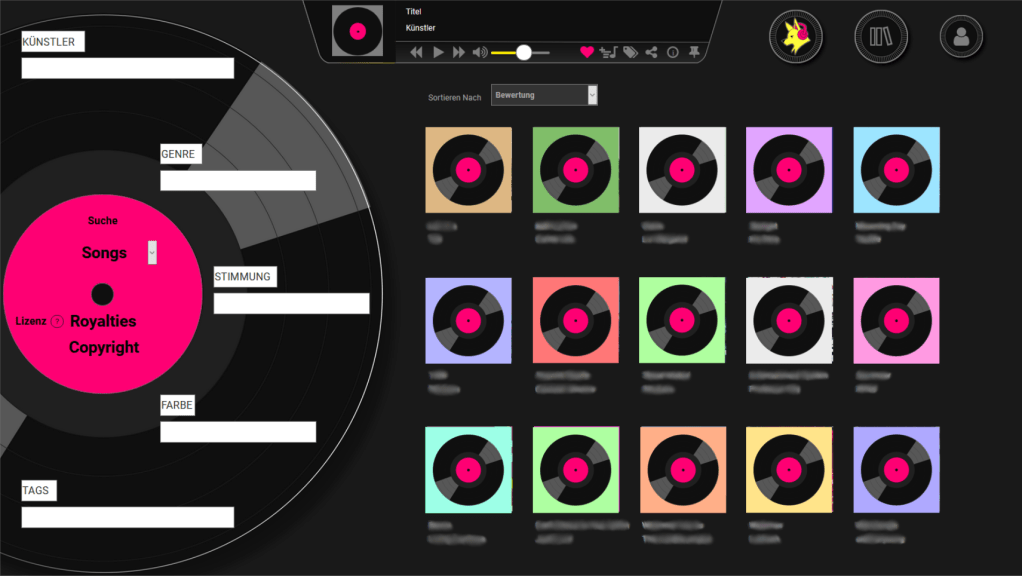
Task: Expand the Songs search type dropdown
Action: coord(152,252)
